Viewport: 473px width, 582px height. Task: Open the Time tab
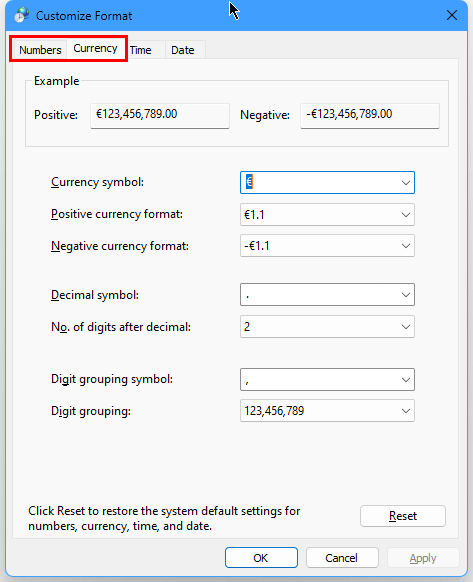pyautogui.click(x=141, y=50)
